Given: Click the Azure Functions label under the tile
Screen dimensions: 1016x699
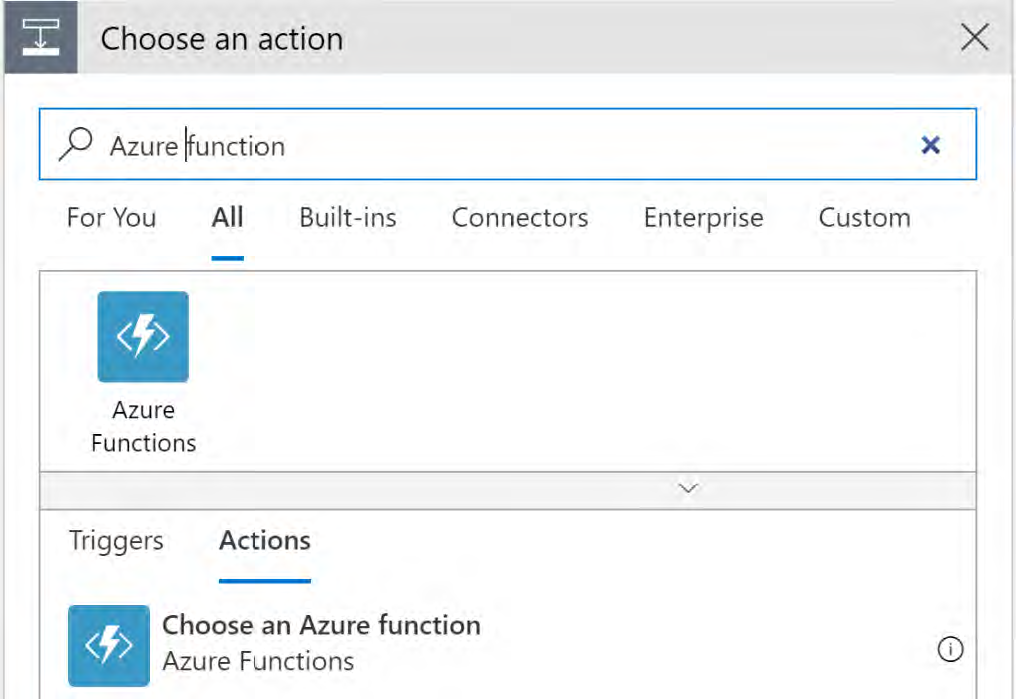Looking at the screenshot, I should (x=143, y=426).
